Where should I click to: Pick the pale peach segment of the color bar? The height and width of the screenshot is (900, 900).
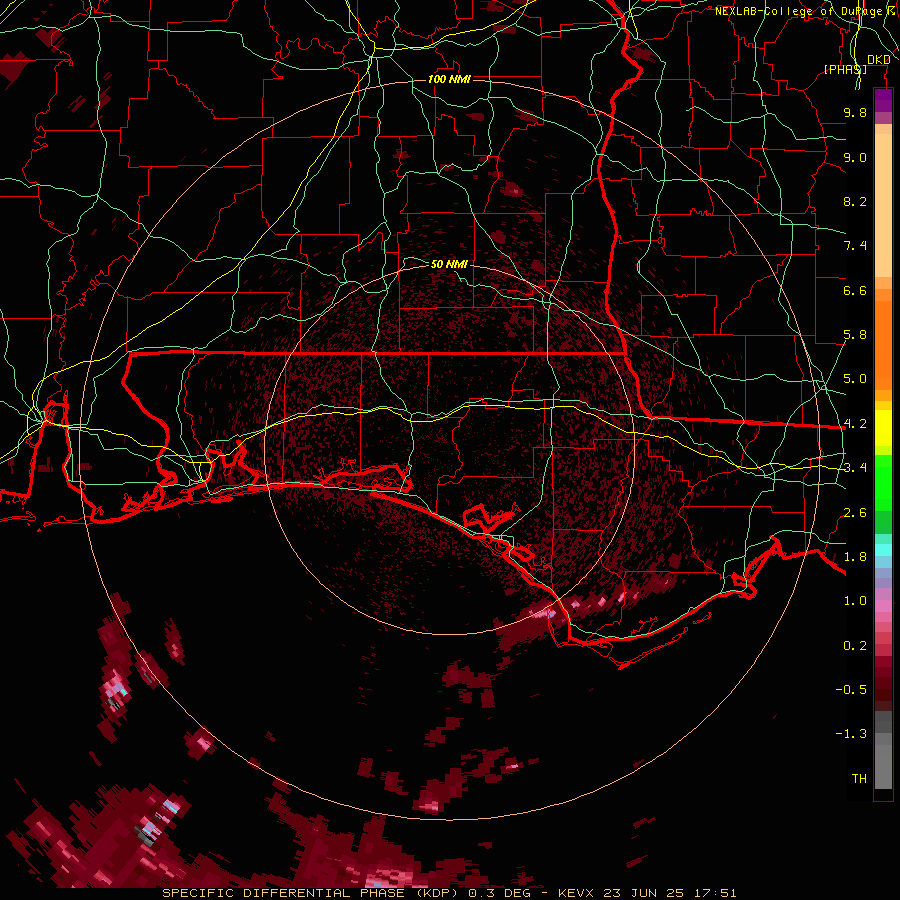tap(883, 205)
